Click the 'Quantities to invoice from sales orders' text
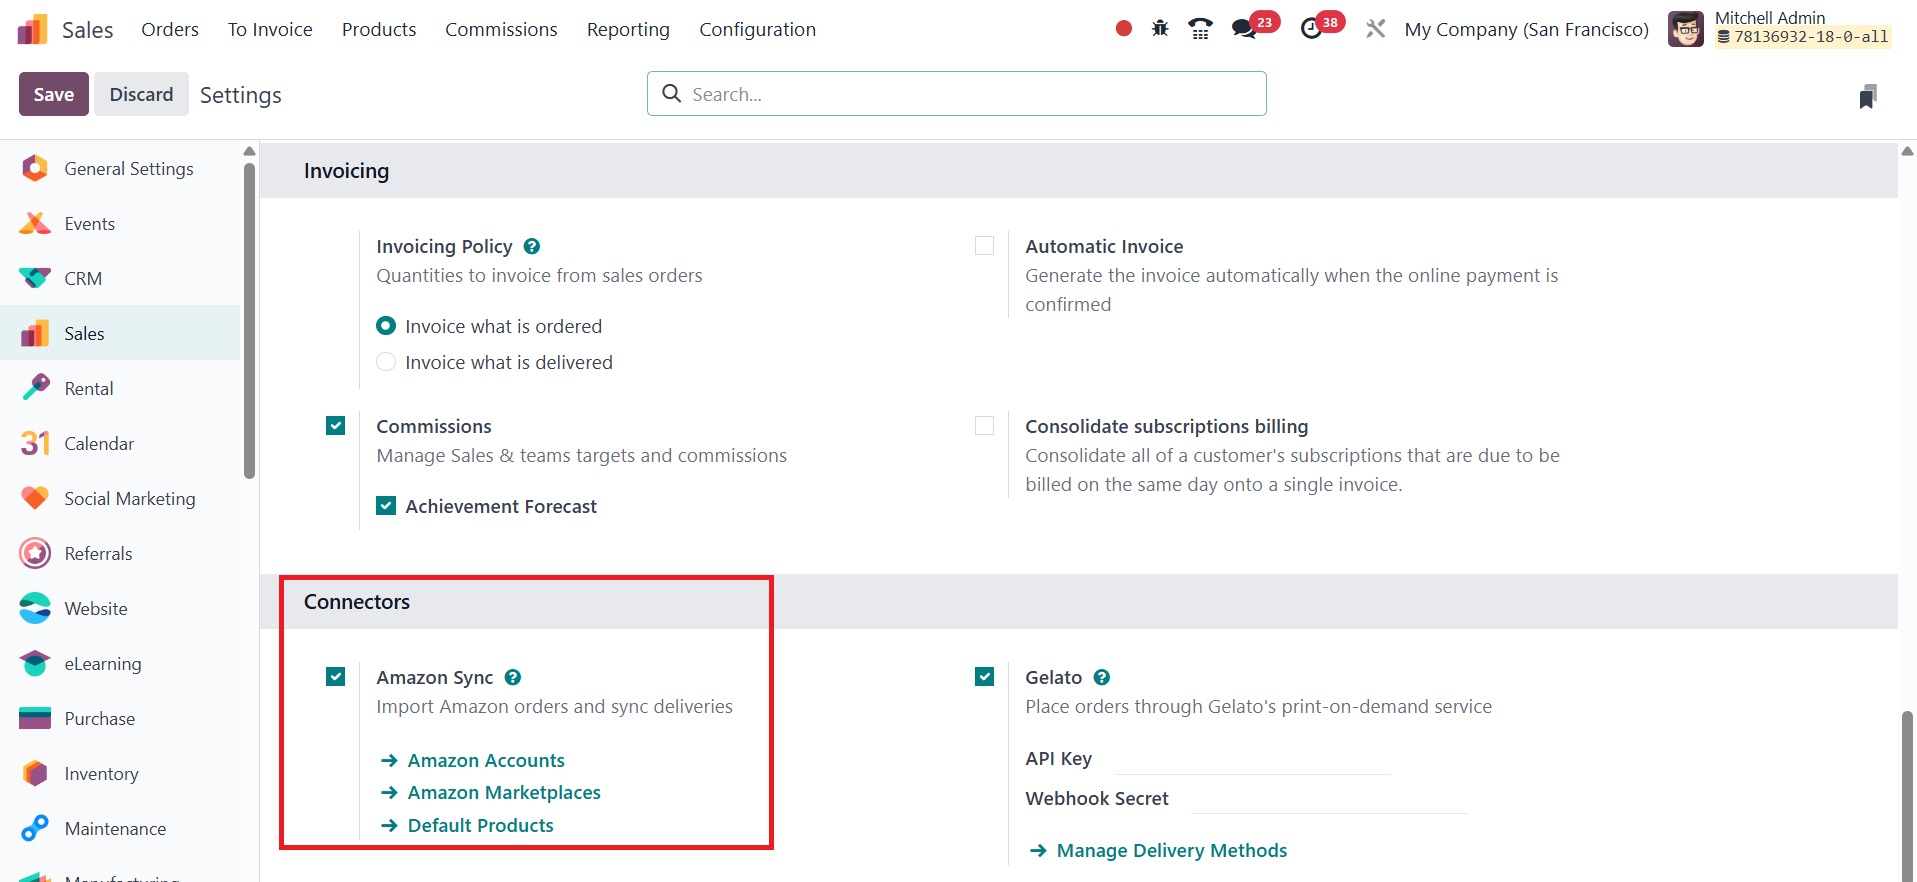This screenshot has height=882, width=1917. [540, 276]
